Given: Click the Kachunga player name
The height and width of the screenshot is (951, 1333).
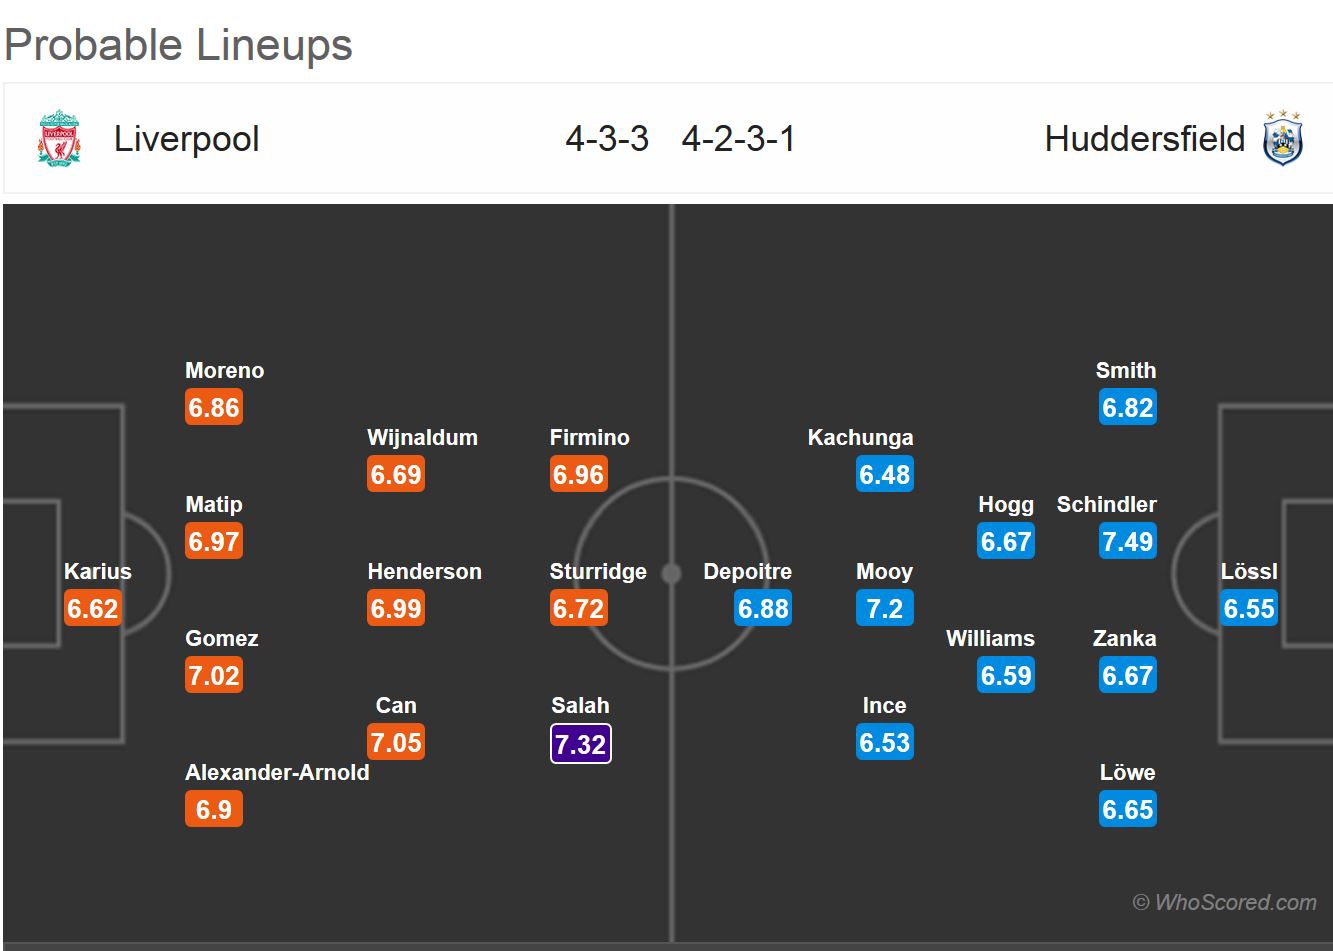Looking at the screenshot, I should click(x=860, y=438).
